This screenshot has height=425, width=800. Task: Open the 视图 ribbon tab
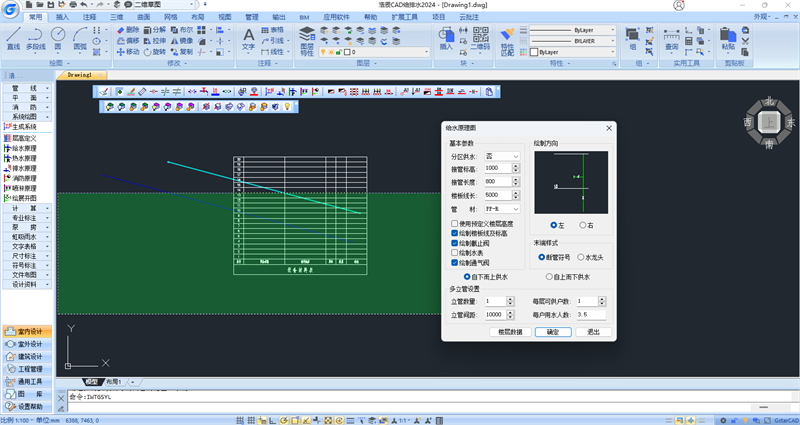point(224,17)
